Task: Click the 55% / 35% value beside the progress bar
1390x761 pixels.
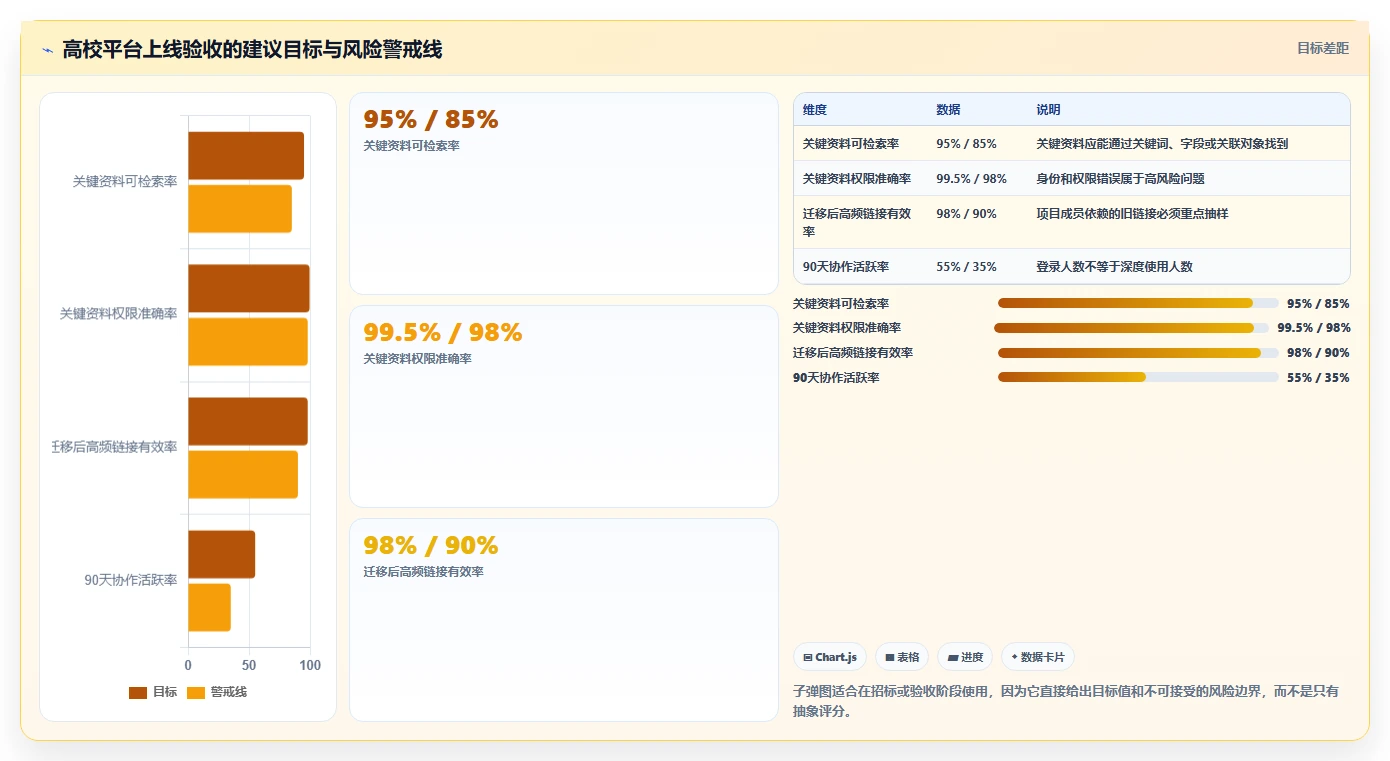Action: 1318,378
